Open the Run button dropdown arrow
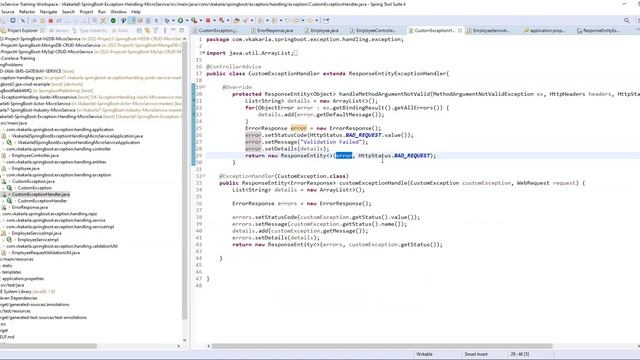The height and width of the screenshot is (360, 640). pos(187,20)
